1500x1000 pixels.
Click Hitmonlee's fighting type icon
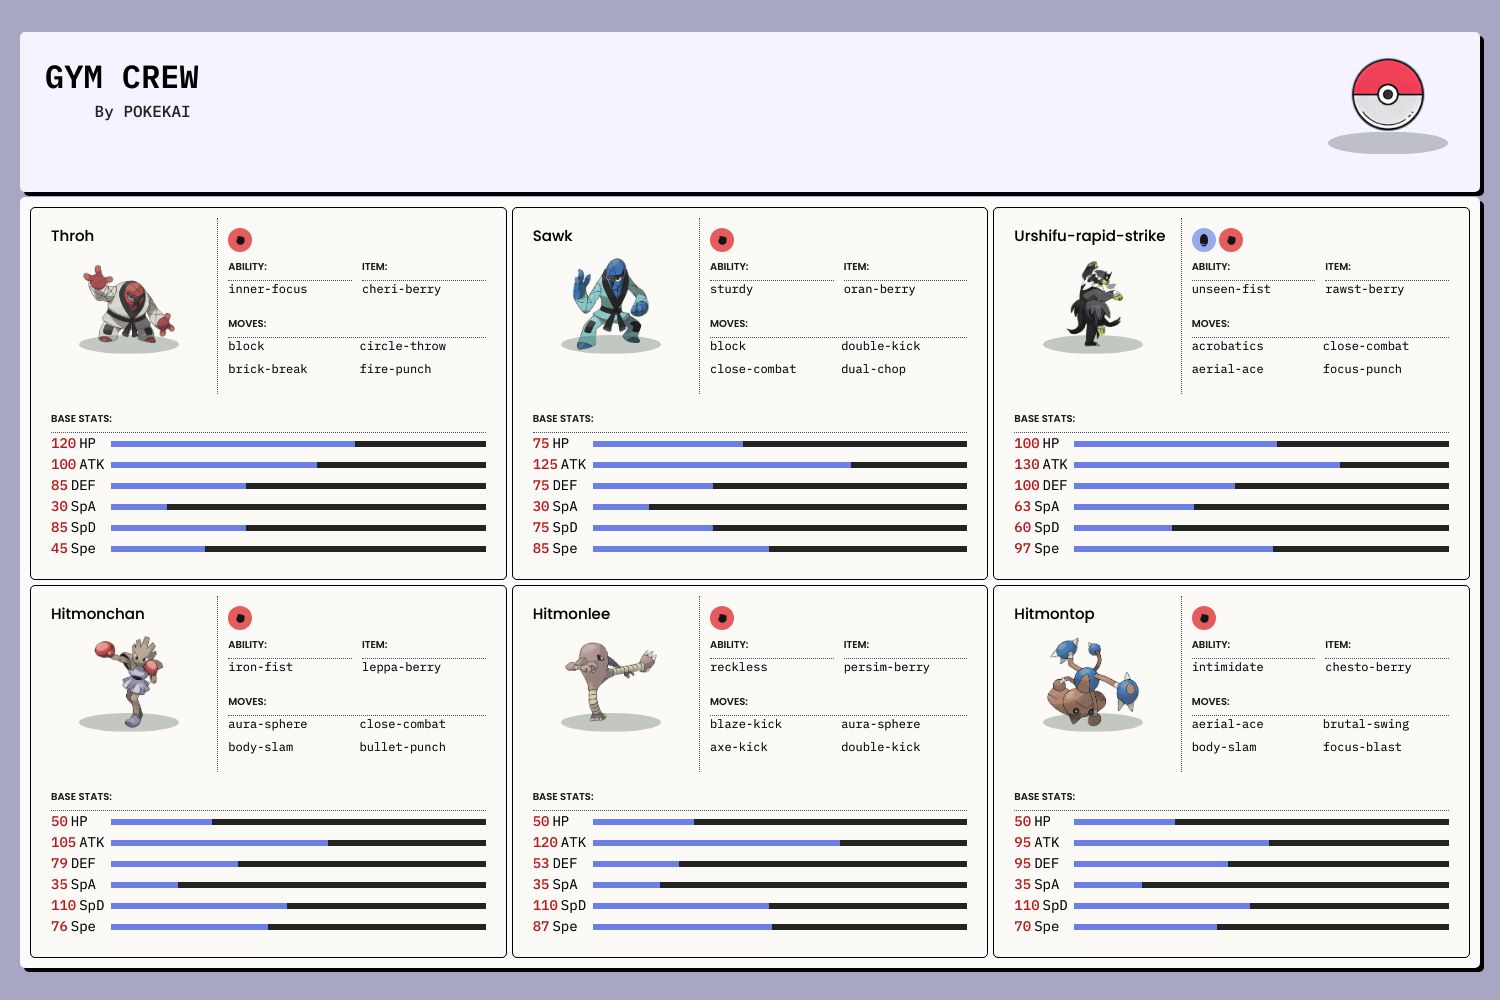coord(722,618)
